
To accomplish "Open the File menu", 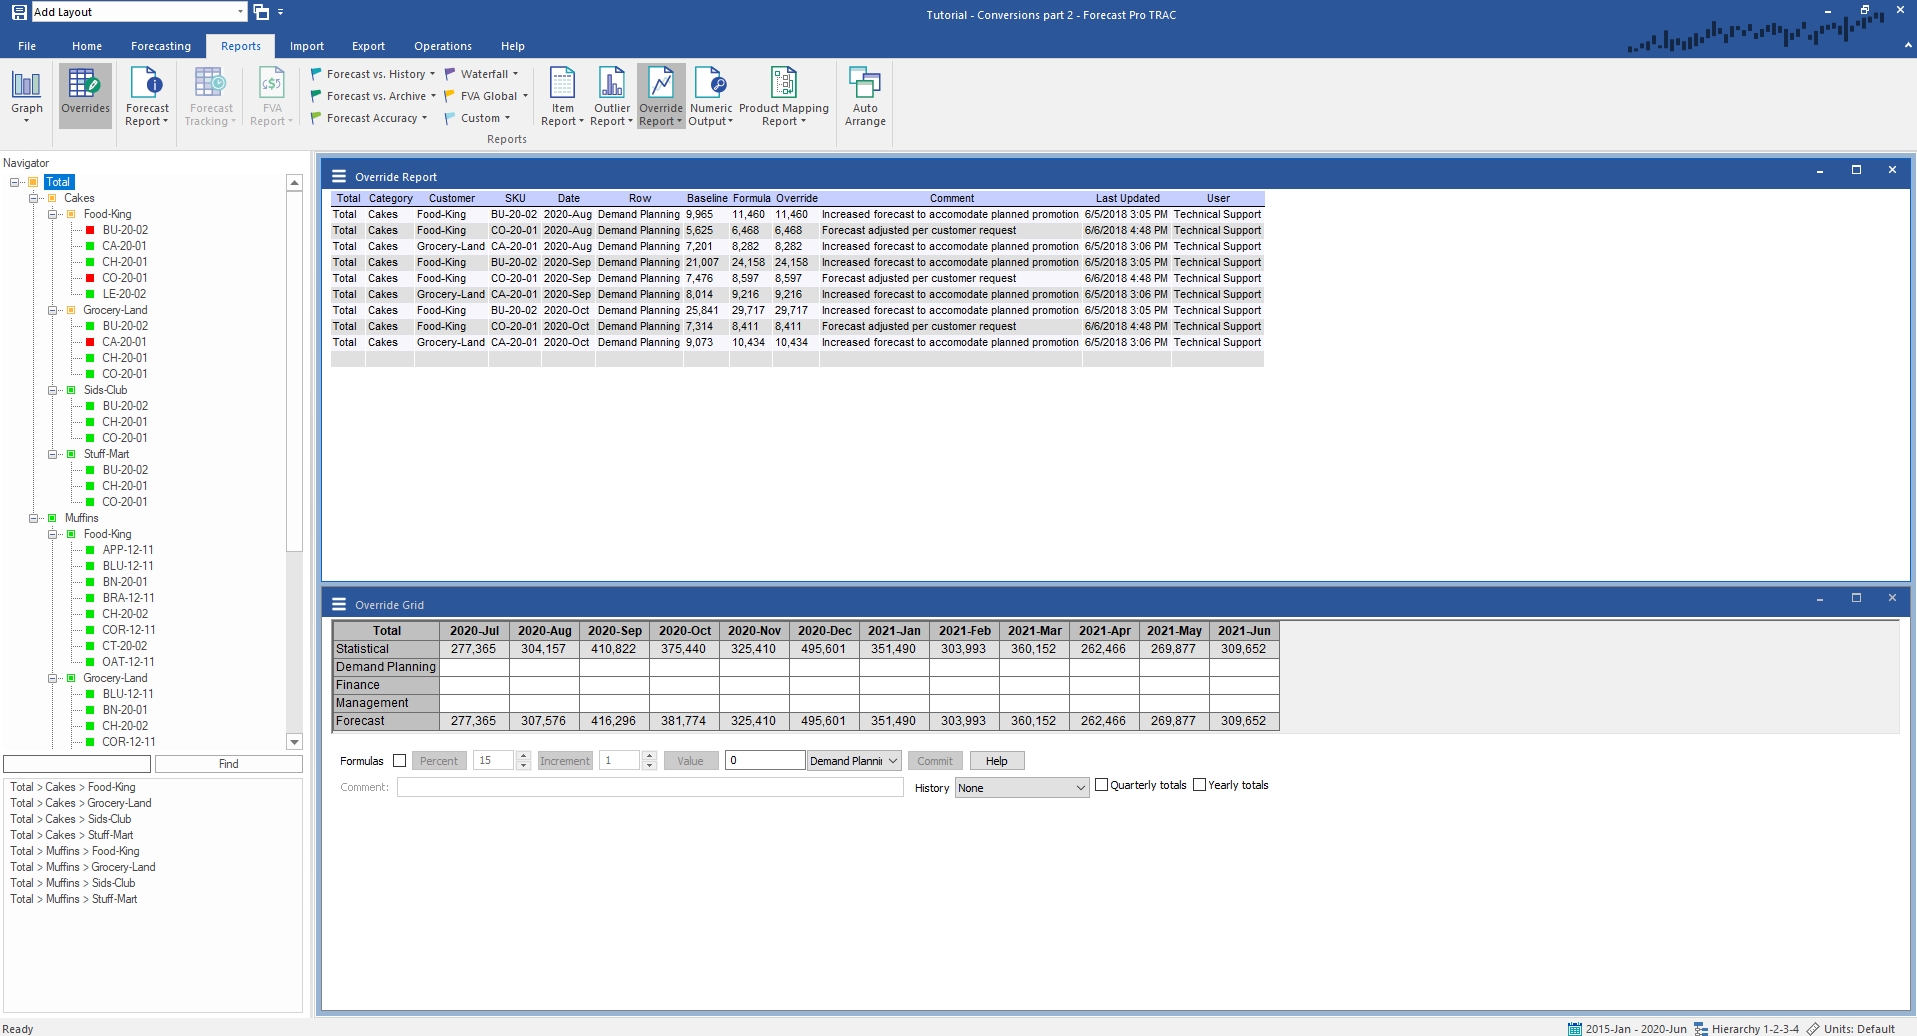I will (x=27, y=46).
